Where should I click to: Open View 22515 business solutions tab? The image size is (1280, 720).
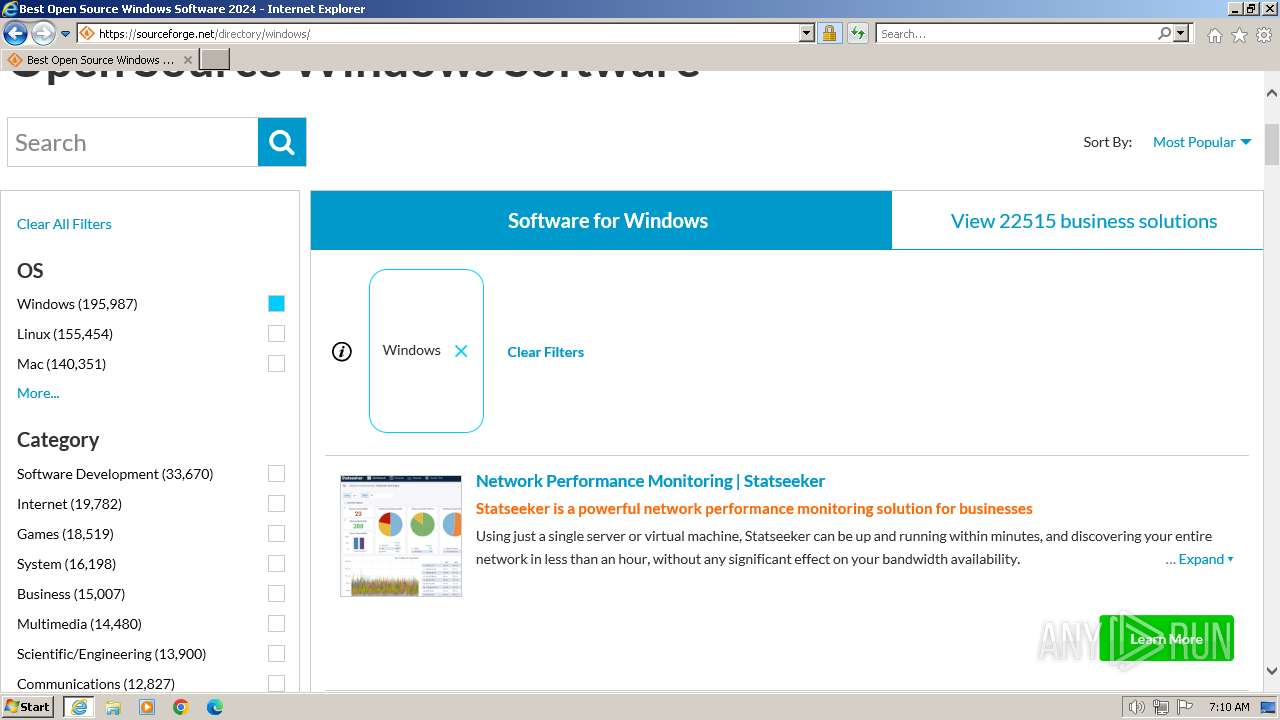(1078, 220)
